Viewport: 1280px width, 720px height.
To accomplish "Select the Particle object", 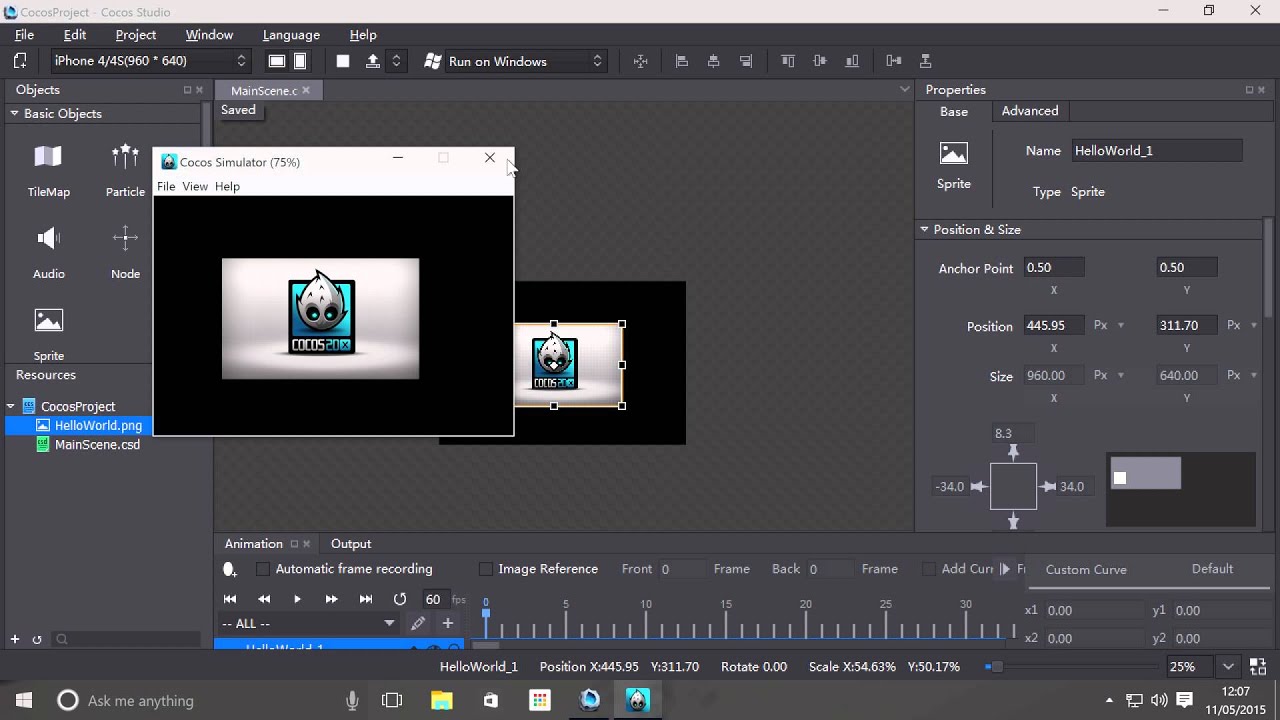I will [125, 171].
